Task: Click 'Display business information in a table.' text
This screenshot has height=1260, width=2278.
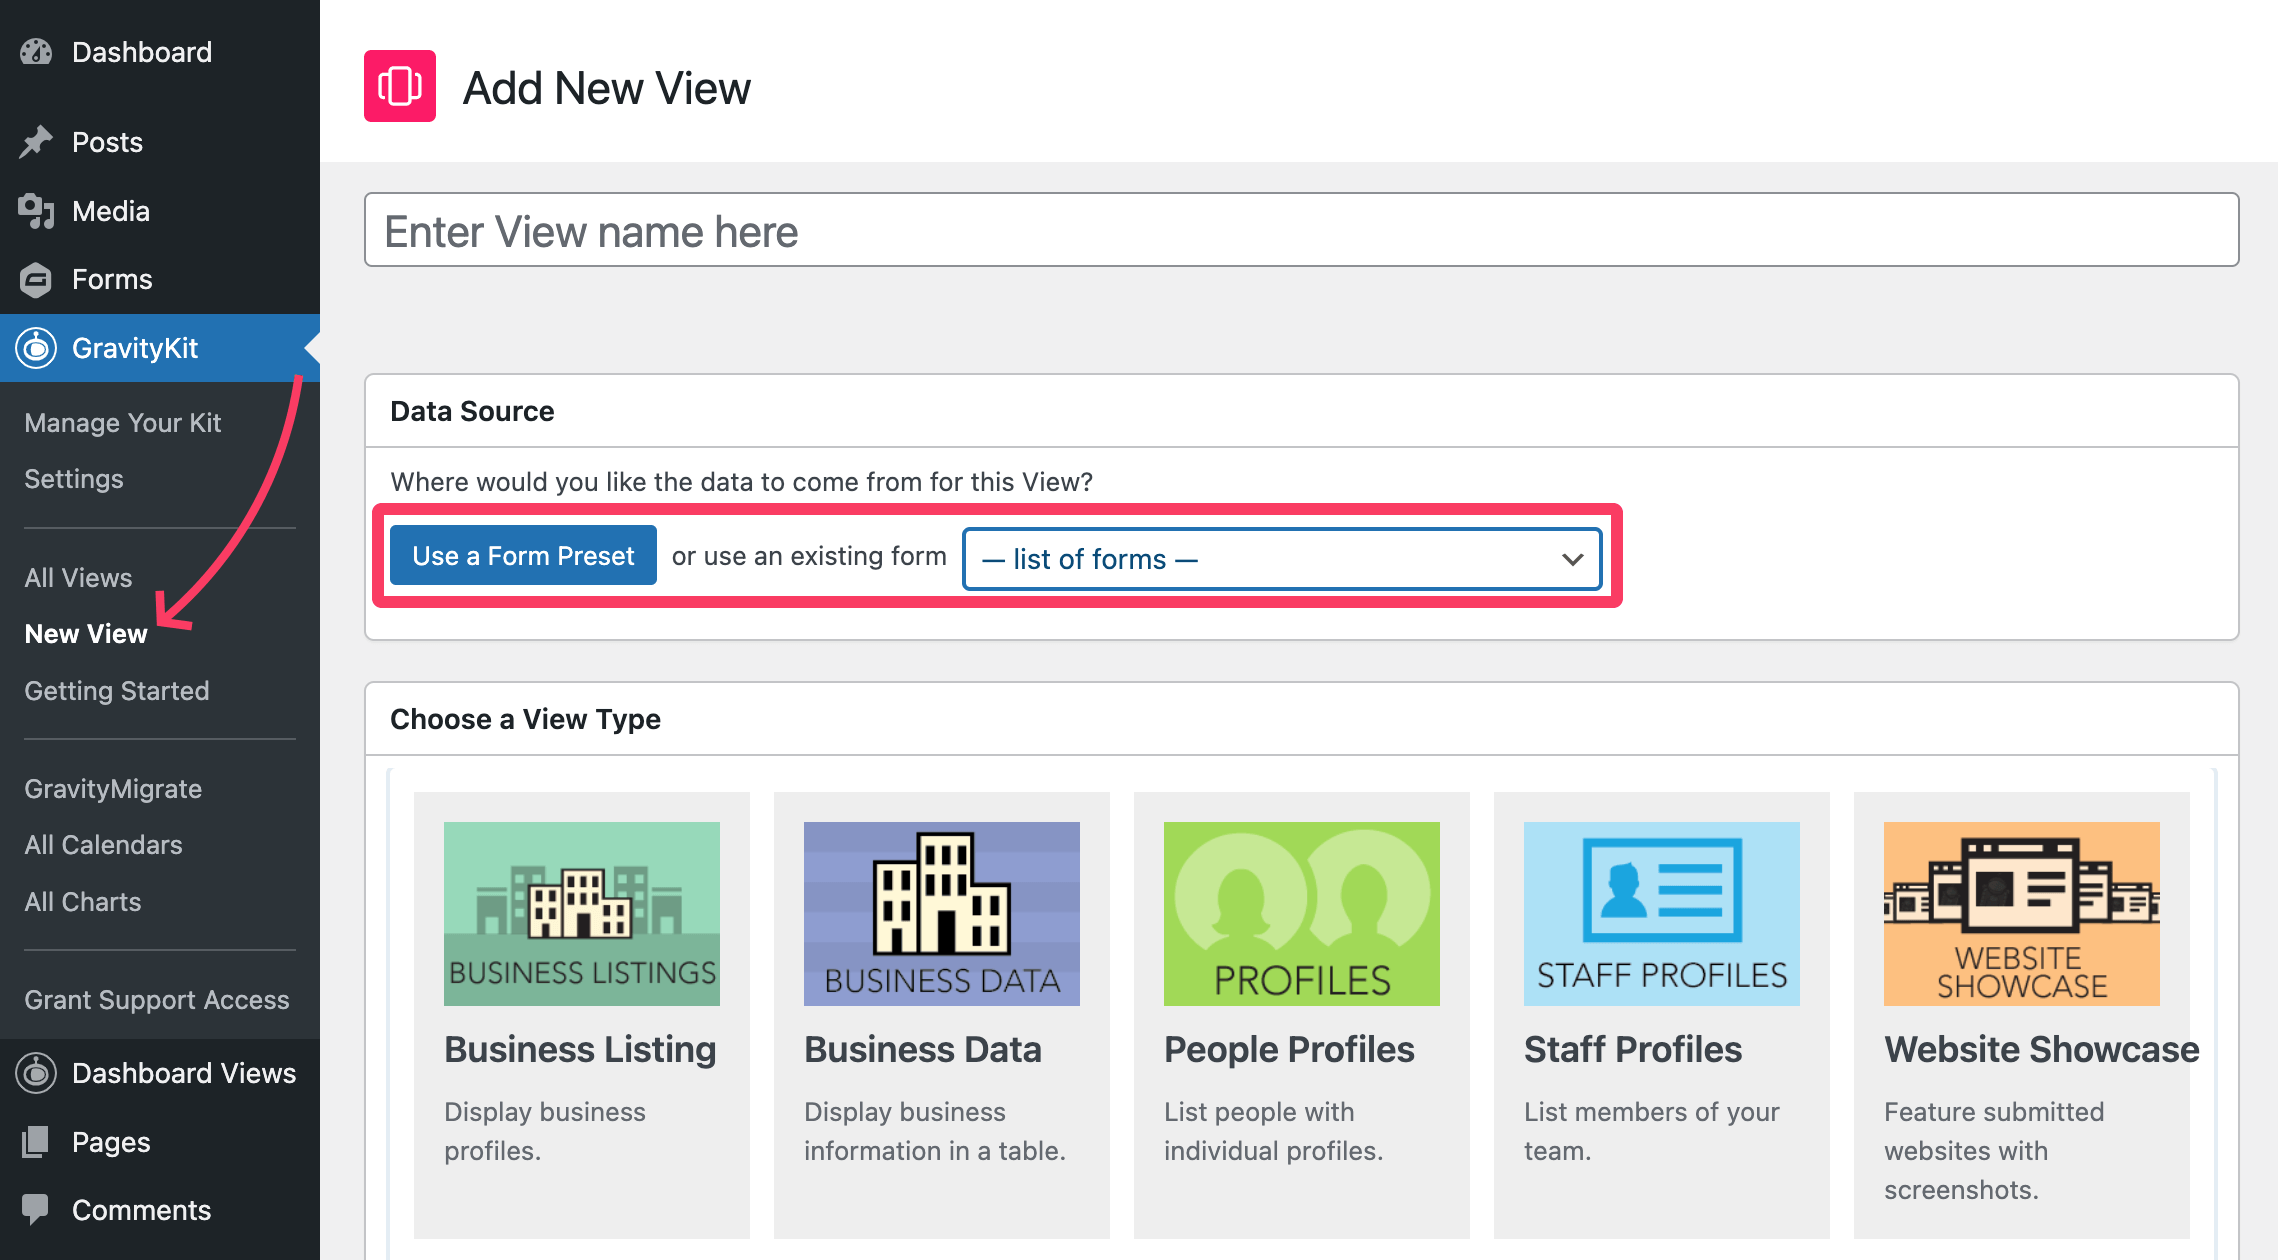Action: [935, 1131]
